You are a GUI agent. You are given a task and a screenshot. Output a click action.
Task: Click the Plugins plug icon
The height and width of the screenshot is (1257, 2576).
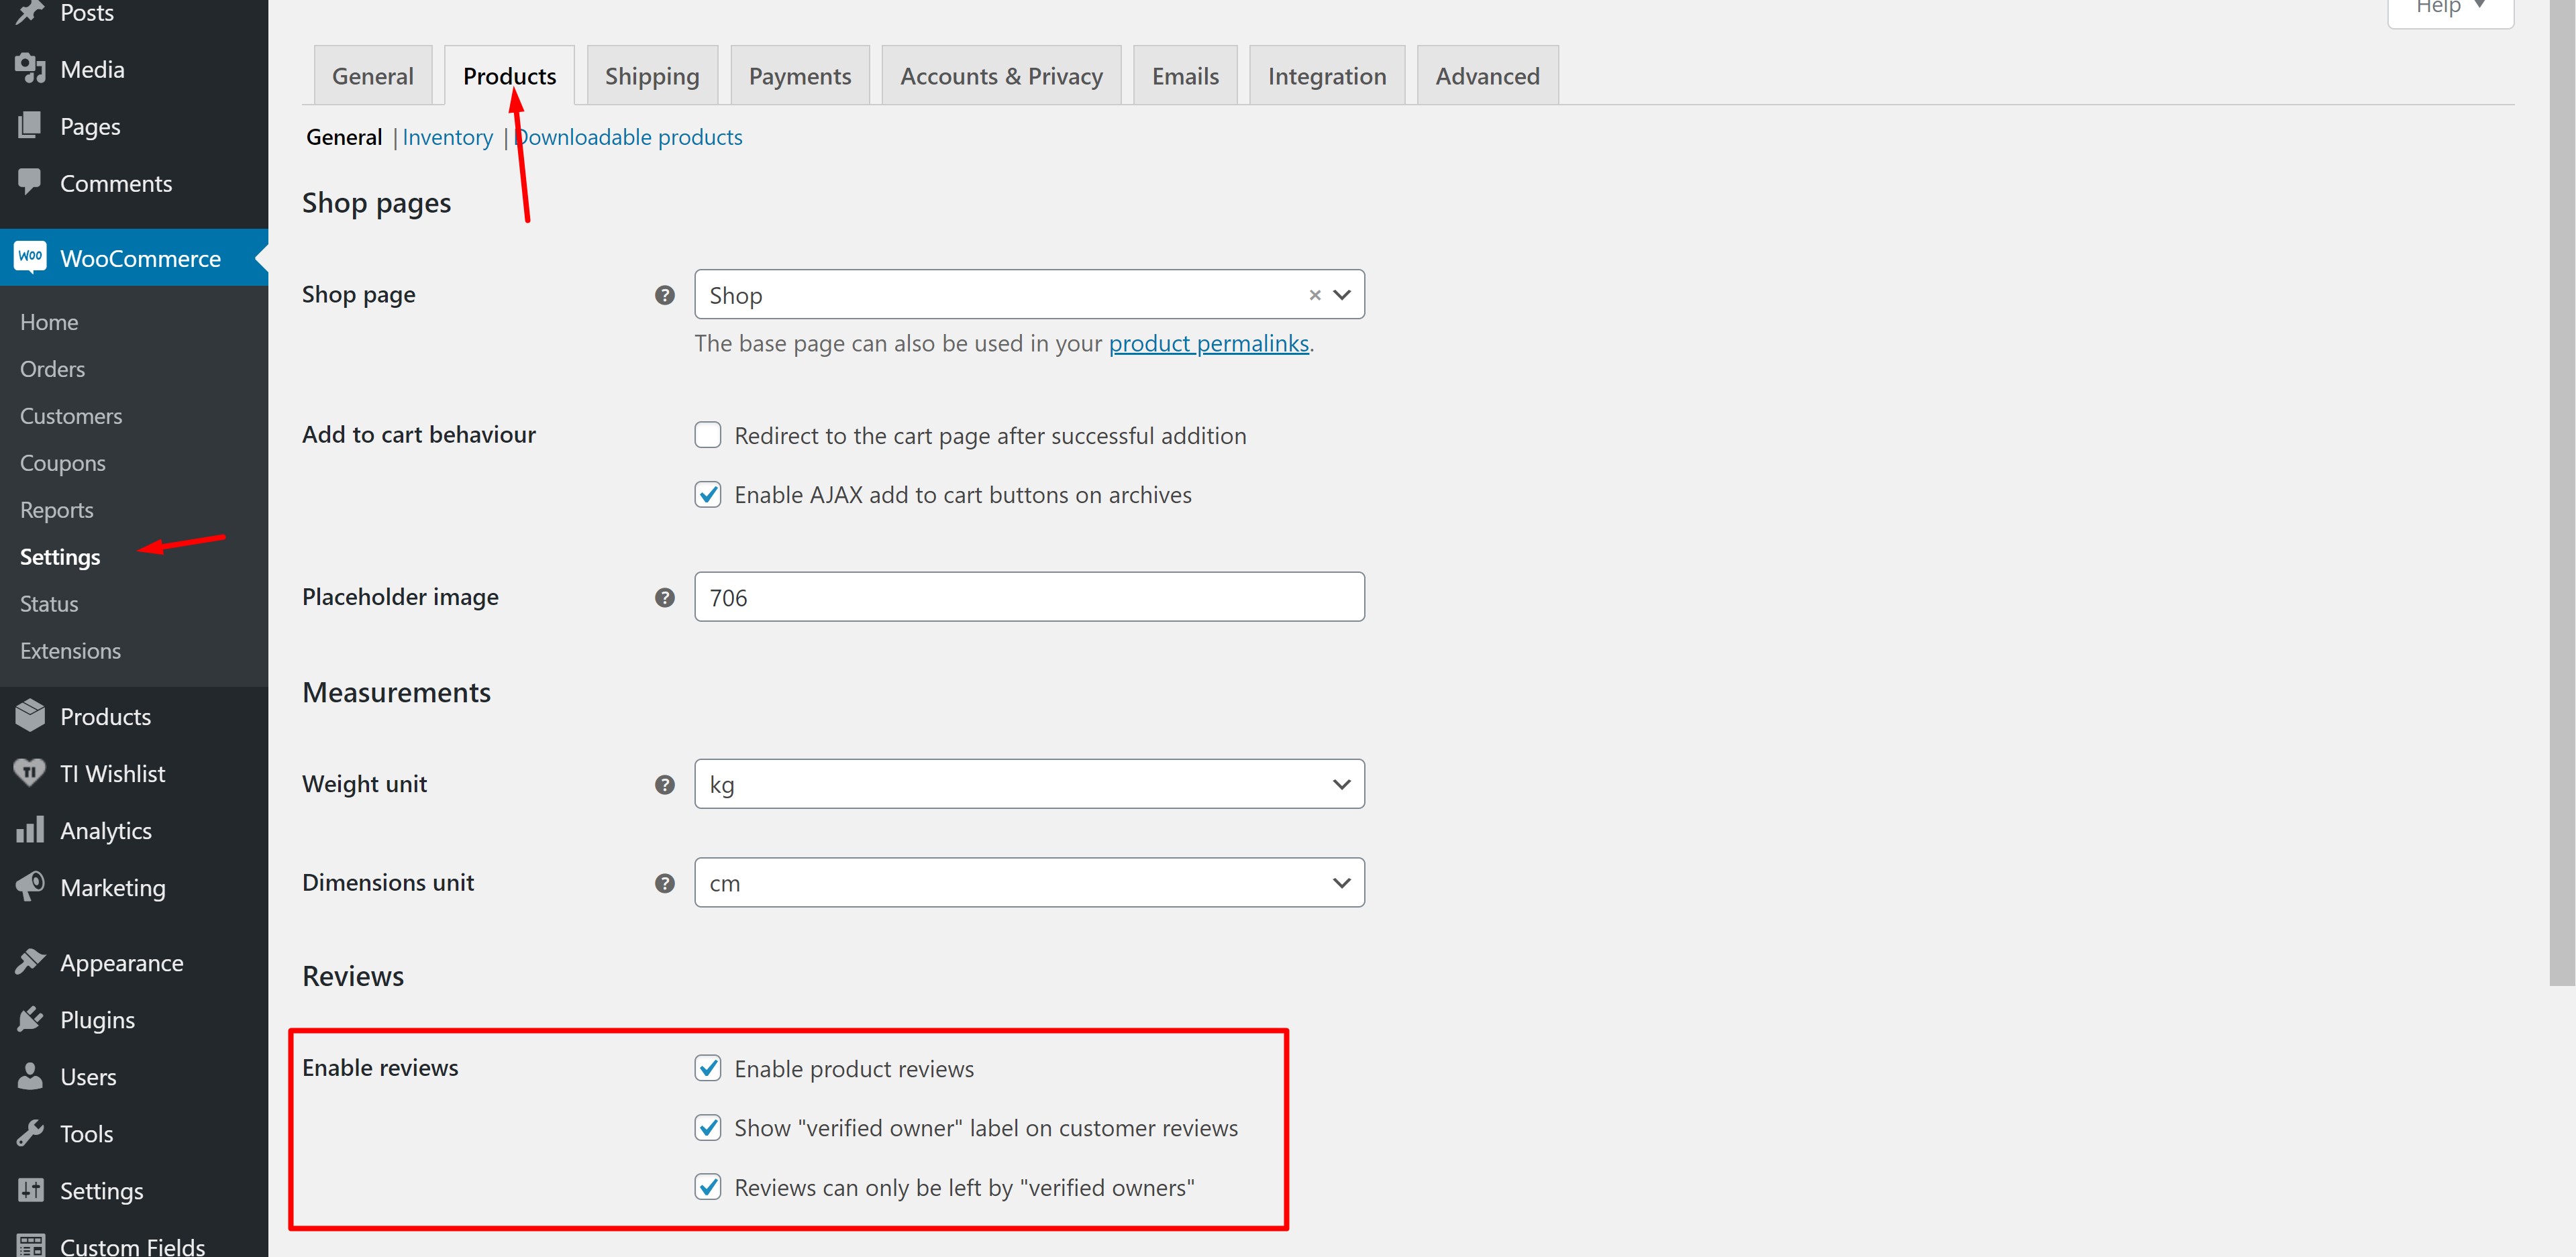click(30, 1019)
